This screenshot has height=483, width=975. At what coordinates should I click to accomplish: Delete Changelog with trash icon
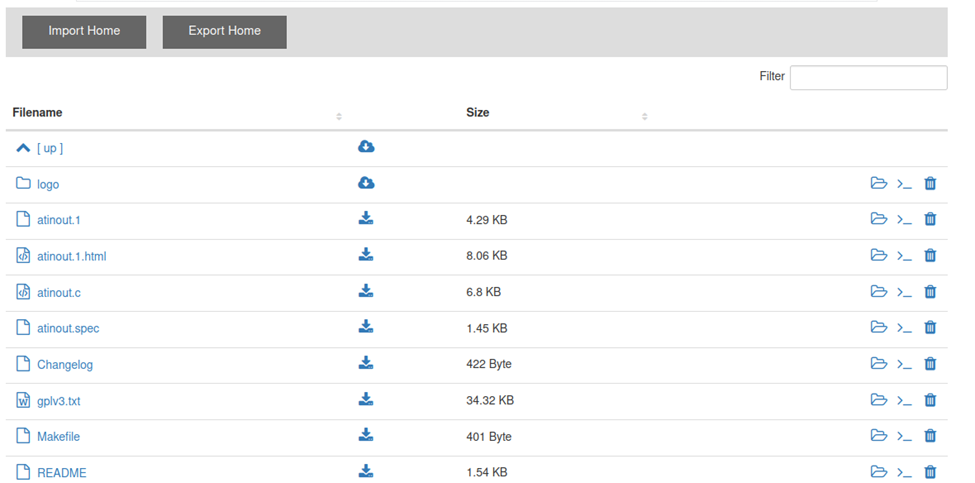pyautogui.click(x=930, y=362)
